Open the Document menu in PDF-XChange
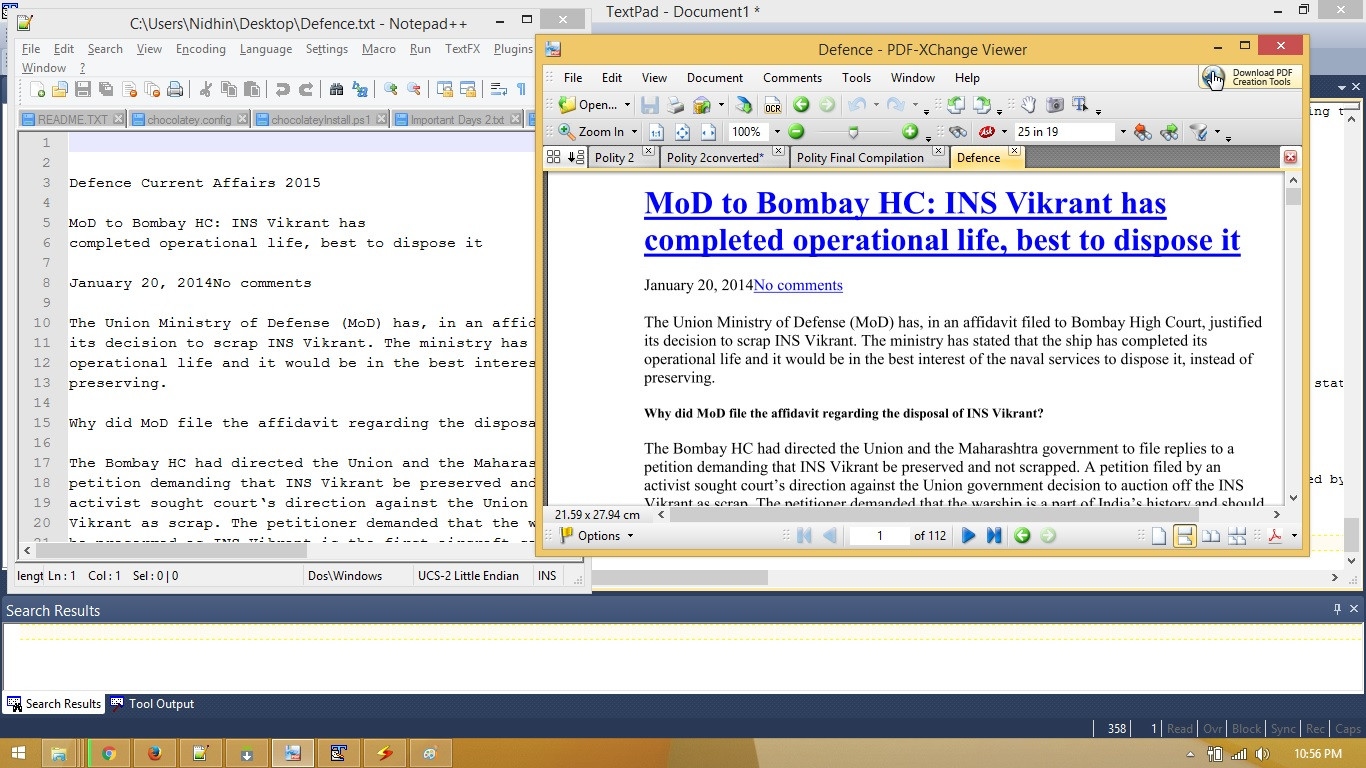Screen dimensions: 1366x768 [715, 78]
